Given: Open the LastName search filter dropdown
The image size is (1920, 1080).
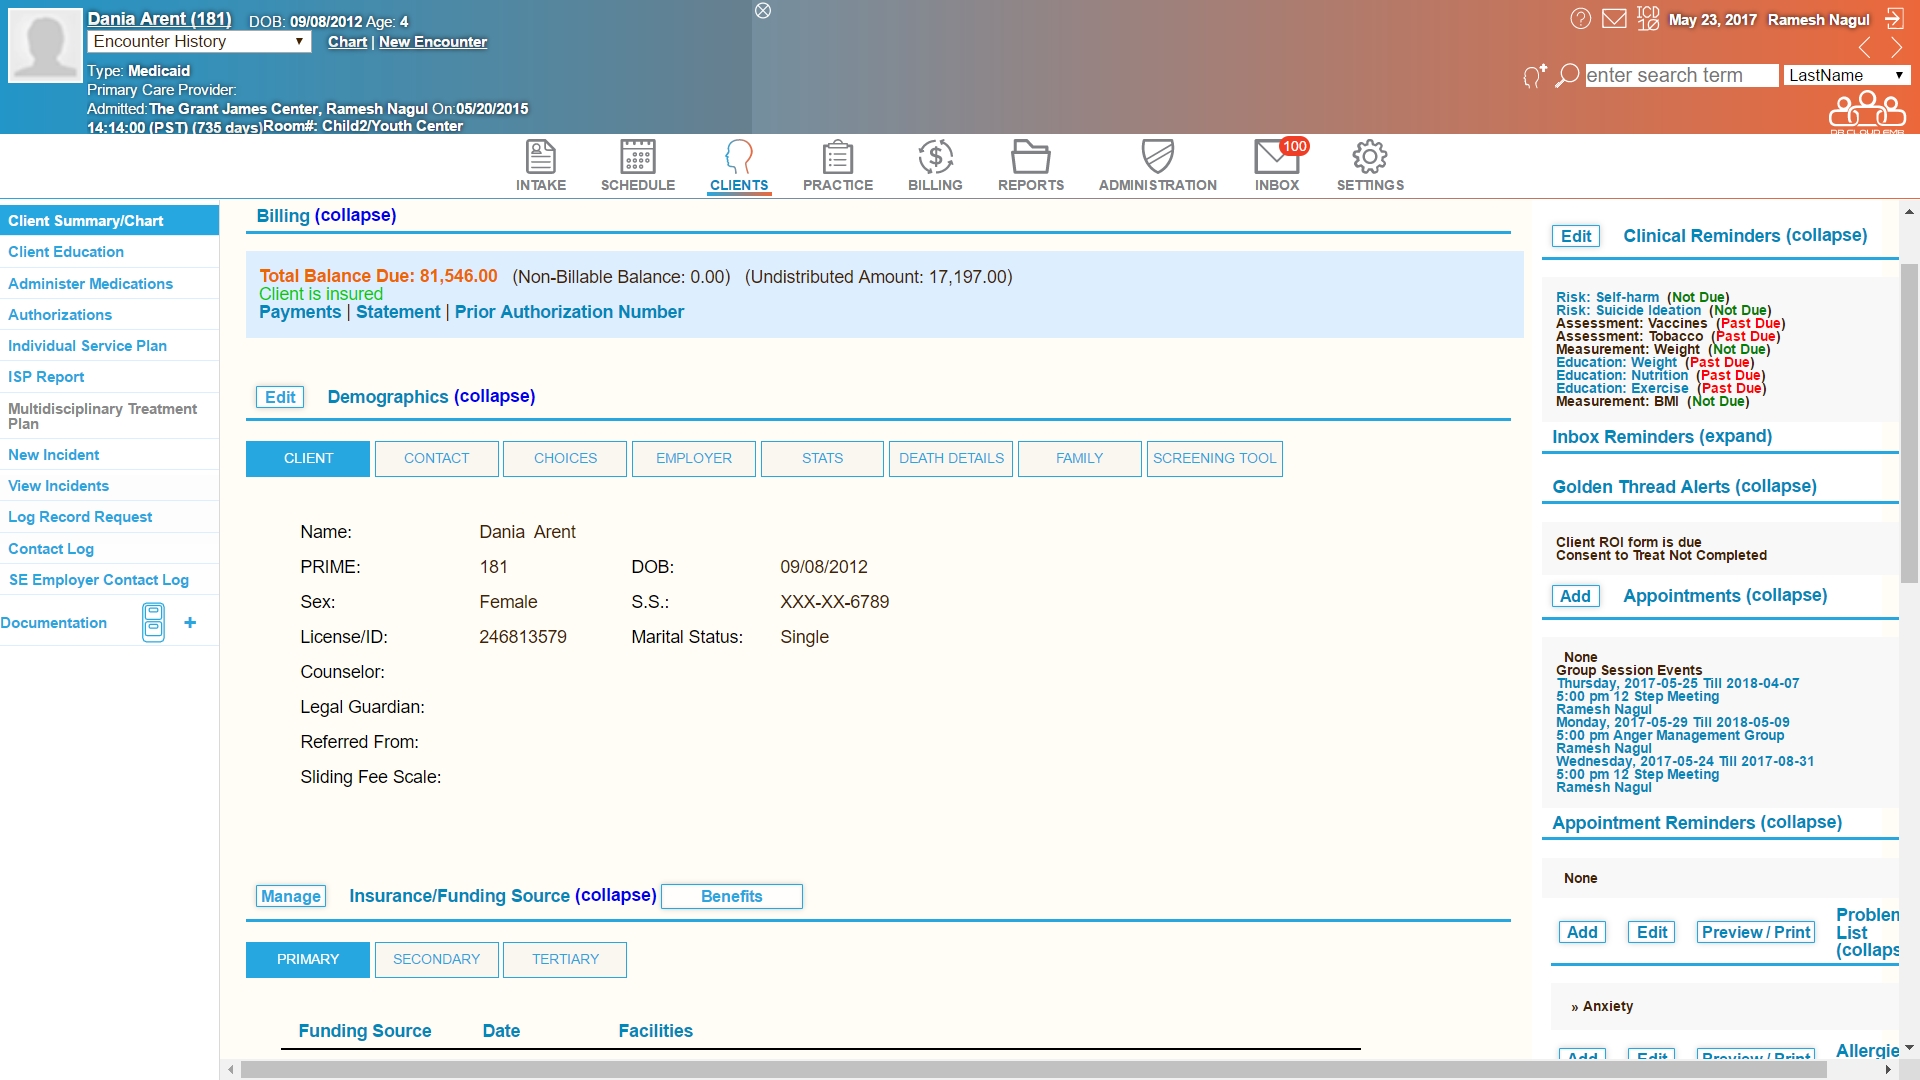Looking at the screenshot, I should click(x=1846, y=76).
